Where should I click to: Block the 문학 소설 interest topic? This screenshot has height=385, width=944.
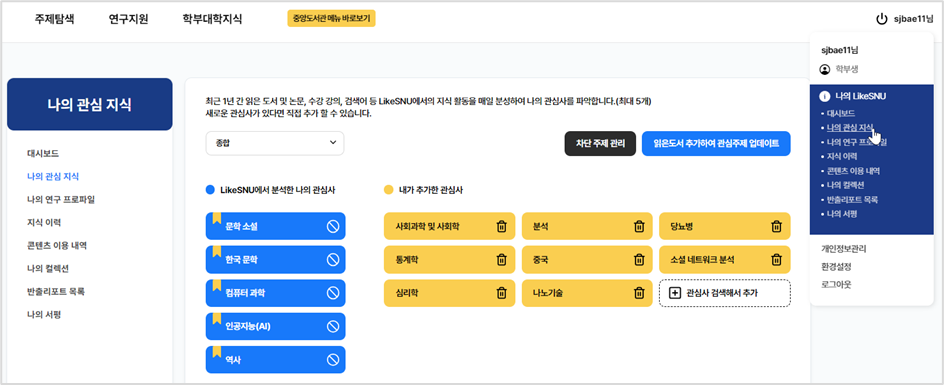(333, 227)
